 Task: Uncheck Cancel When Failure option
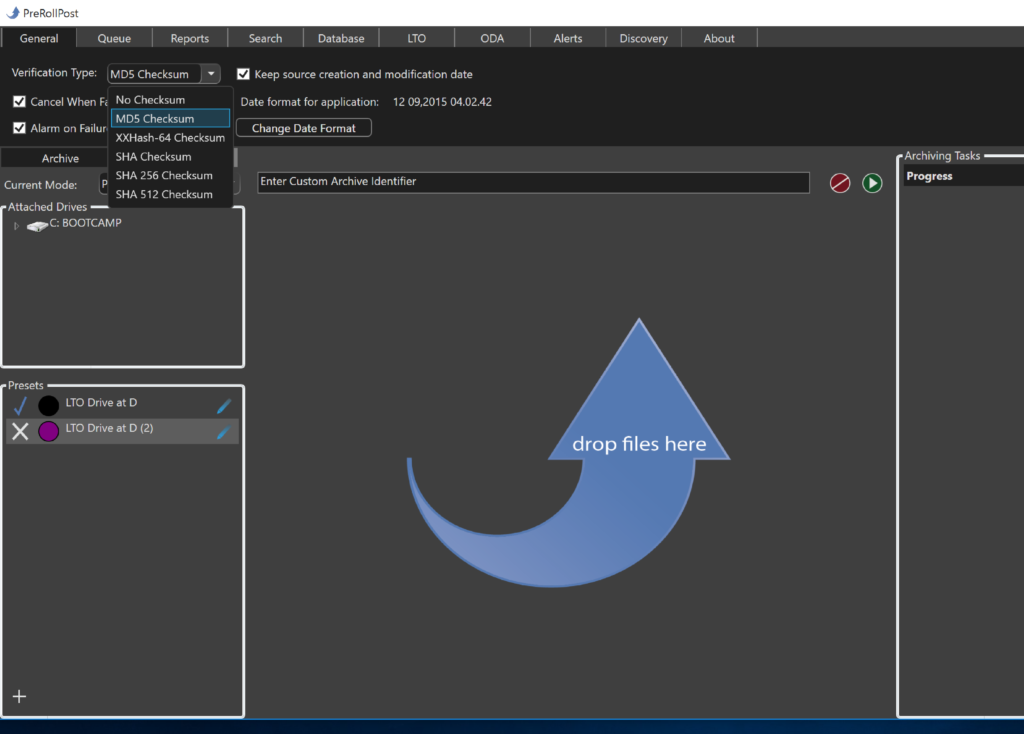click(x=18, y=101)
